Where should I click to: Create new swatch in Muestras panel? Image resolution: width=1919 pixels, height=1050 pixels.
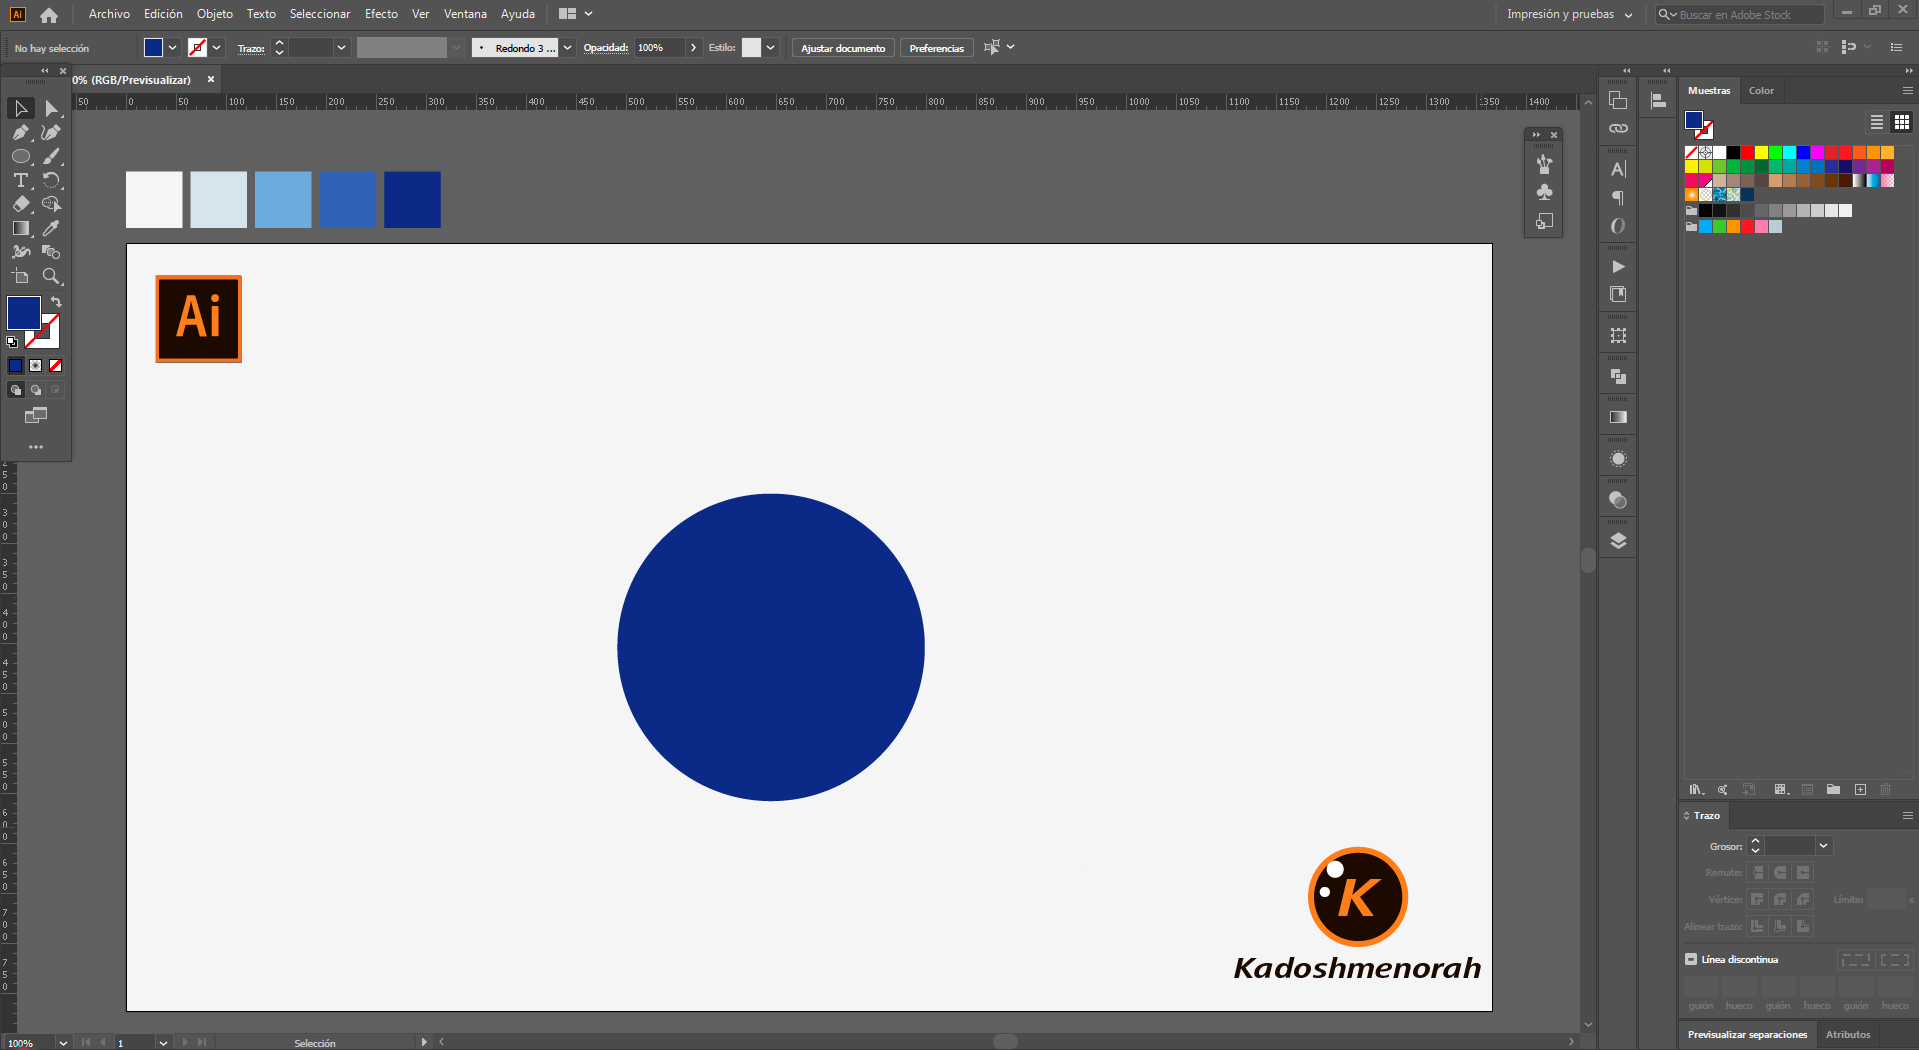[x=1860, y=789]
